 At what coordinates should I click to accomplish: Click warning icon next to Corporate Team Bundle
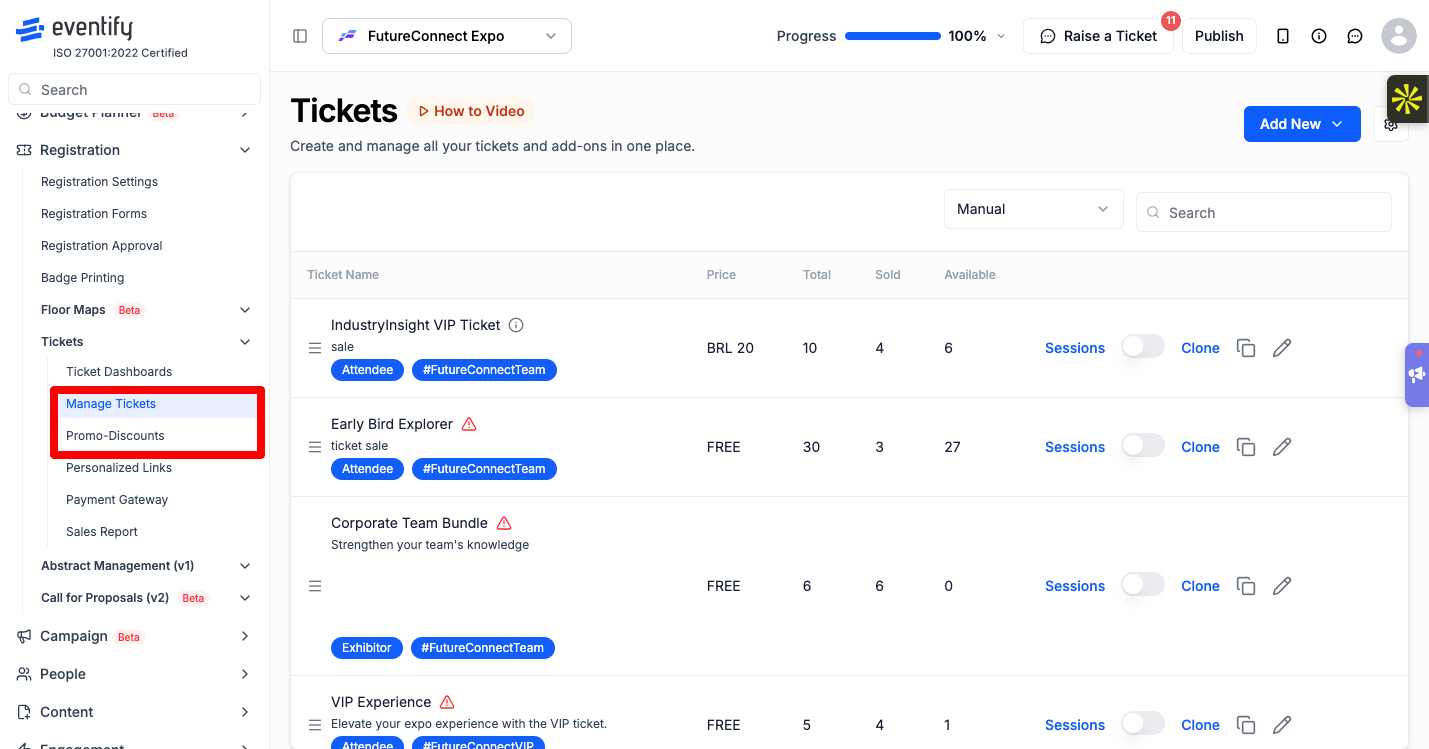point(504,523)
